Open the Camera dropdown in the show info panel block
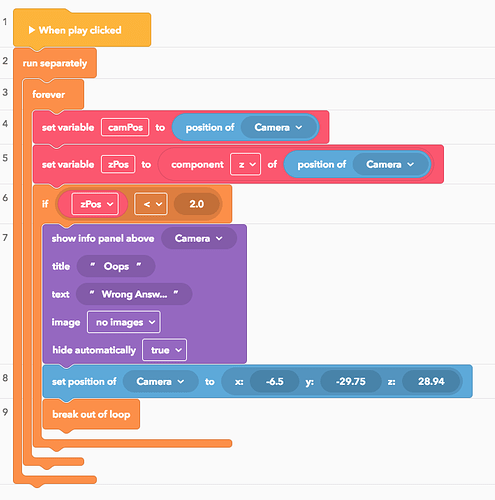This screenshot has width=495, height=500. point(199,238)
